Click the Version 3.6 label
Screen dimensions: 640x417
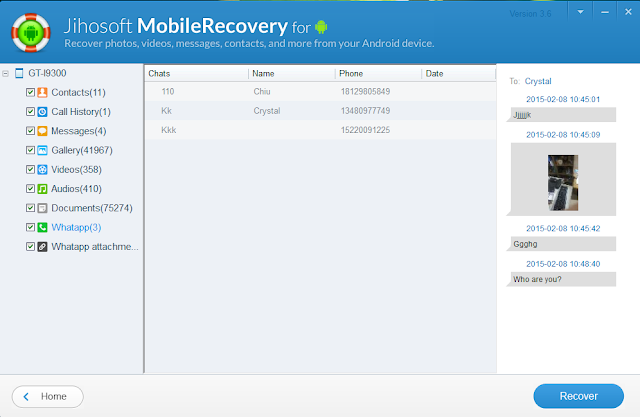tap(530, 14)
